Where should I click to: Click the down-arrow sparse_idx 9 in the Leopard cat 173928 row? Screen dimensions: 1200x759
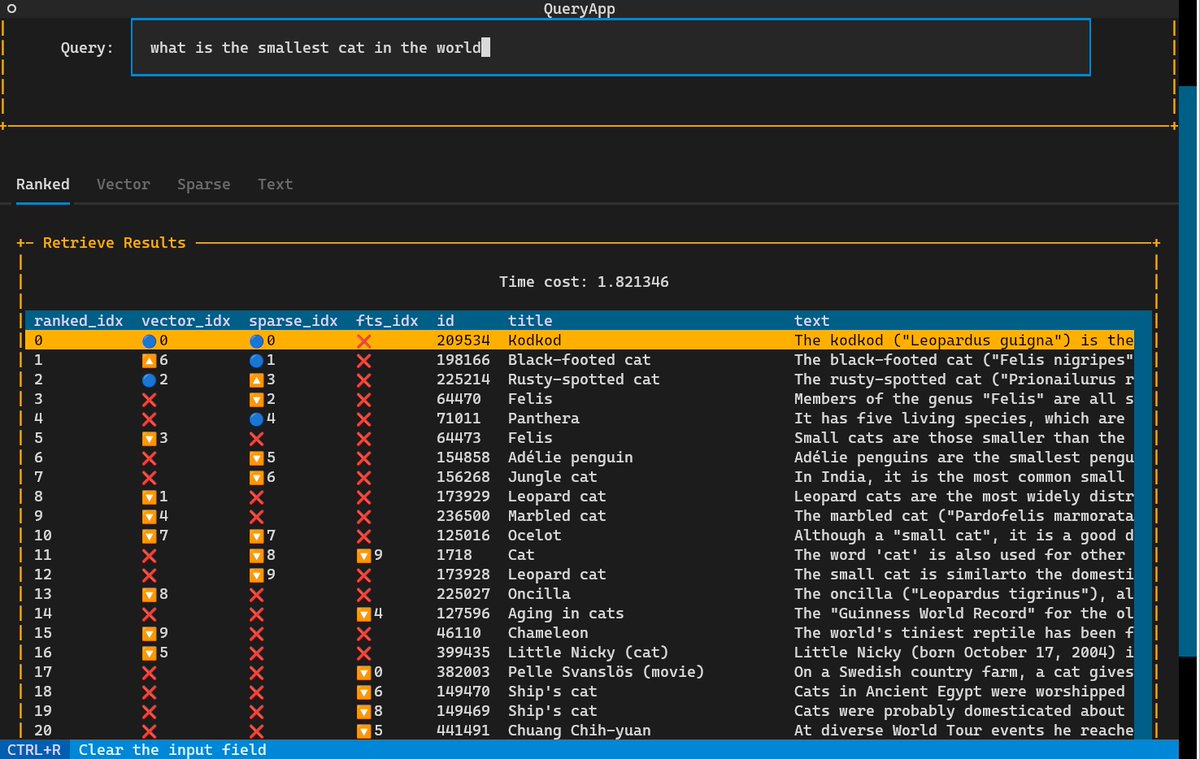click(x=261, y=574)
